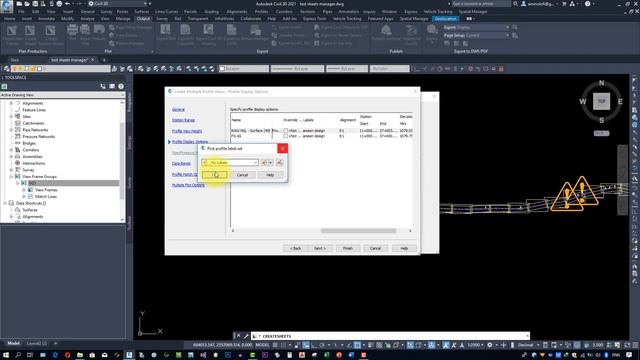Click the Undo arrow in quick access toolbar
Viewport: 640px width, 360px height.
(x=68, y=4)
